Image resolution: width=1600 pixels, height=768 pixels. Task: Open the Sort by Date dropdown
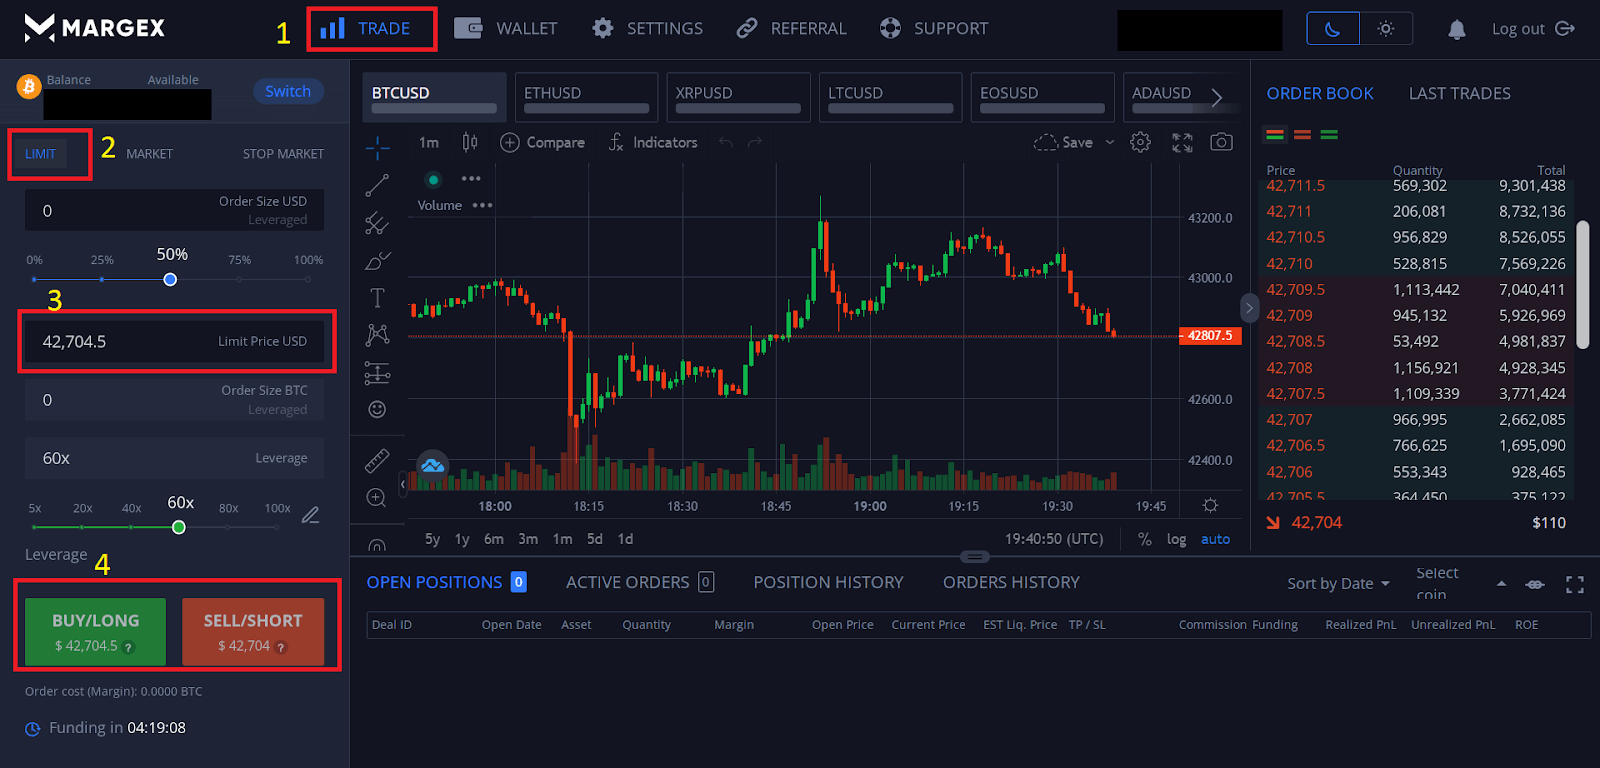tap(1338, 584)
